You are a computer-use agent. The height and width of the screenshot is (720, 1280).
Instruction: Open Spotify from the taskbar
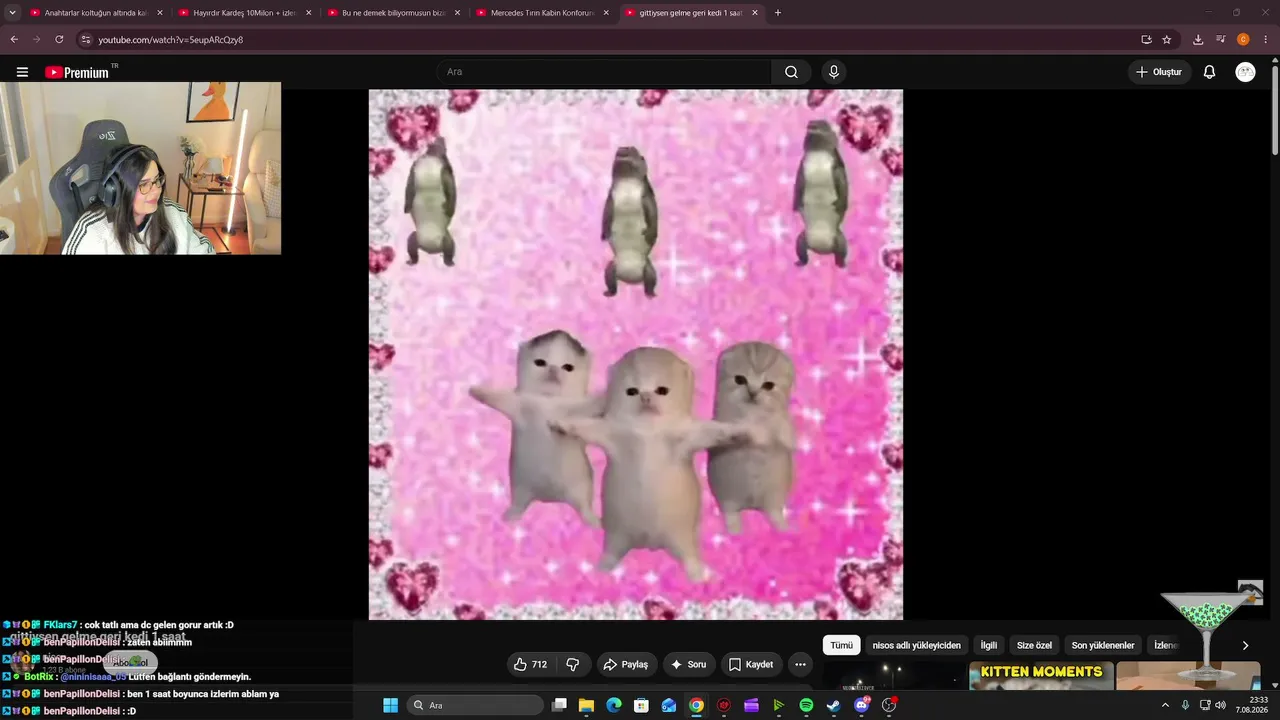click(806, 705)
